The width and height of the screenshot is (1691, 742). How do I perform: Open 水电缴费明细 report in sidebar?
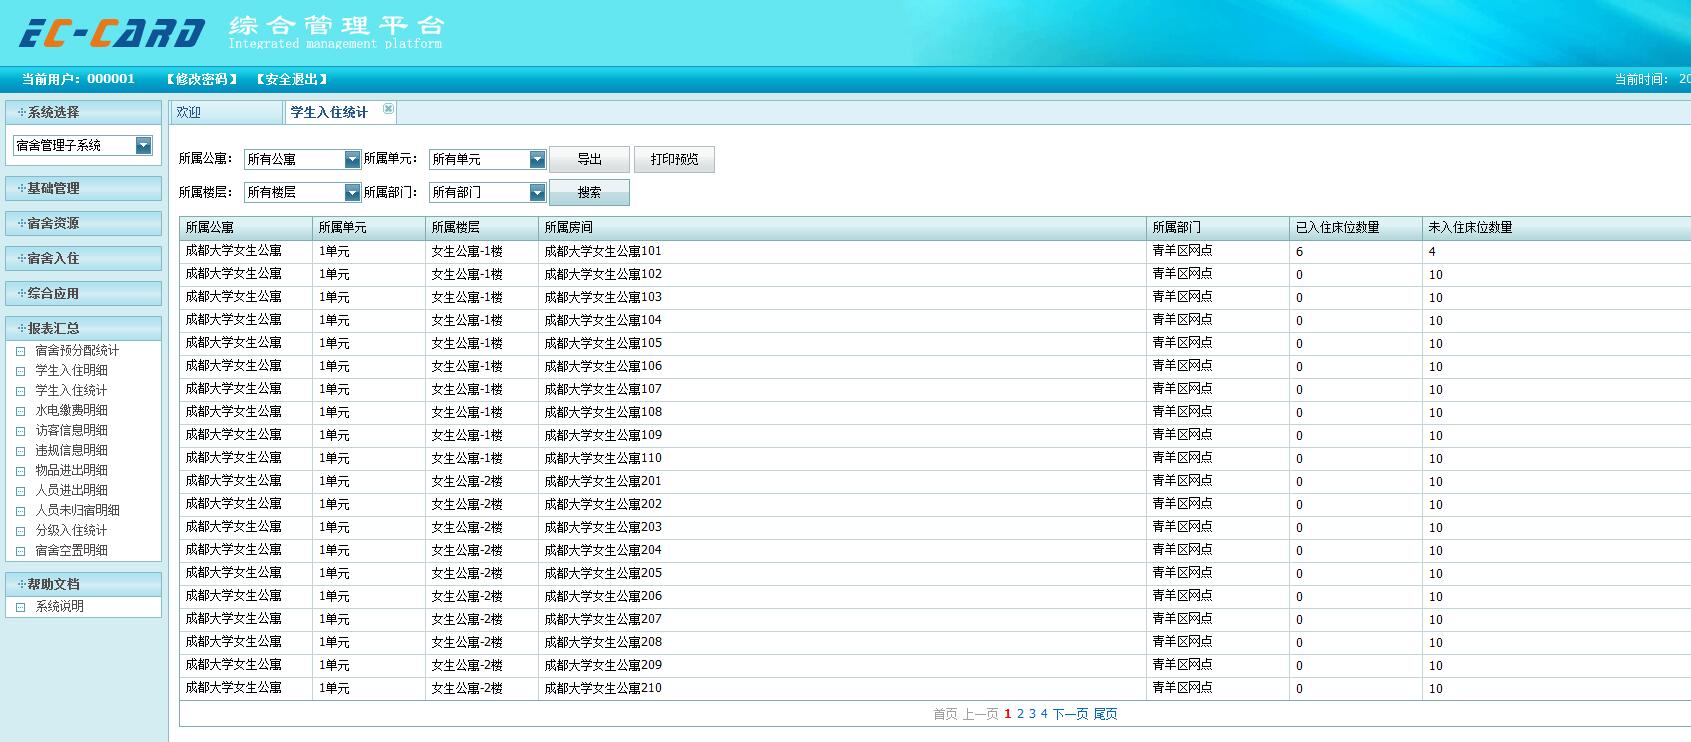(x=71, y=411)
